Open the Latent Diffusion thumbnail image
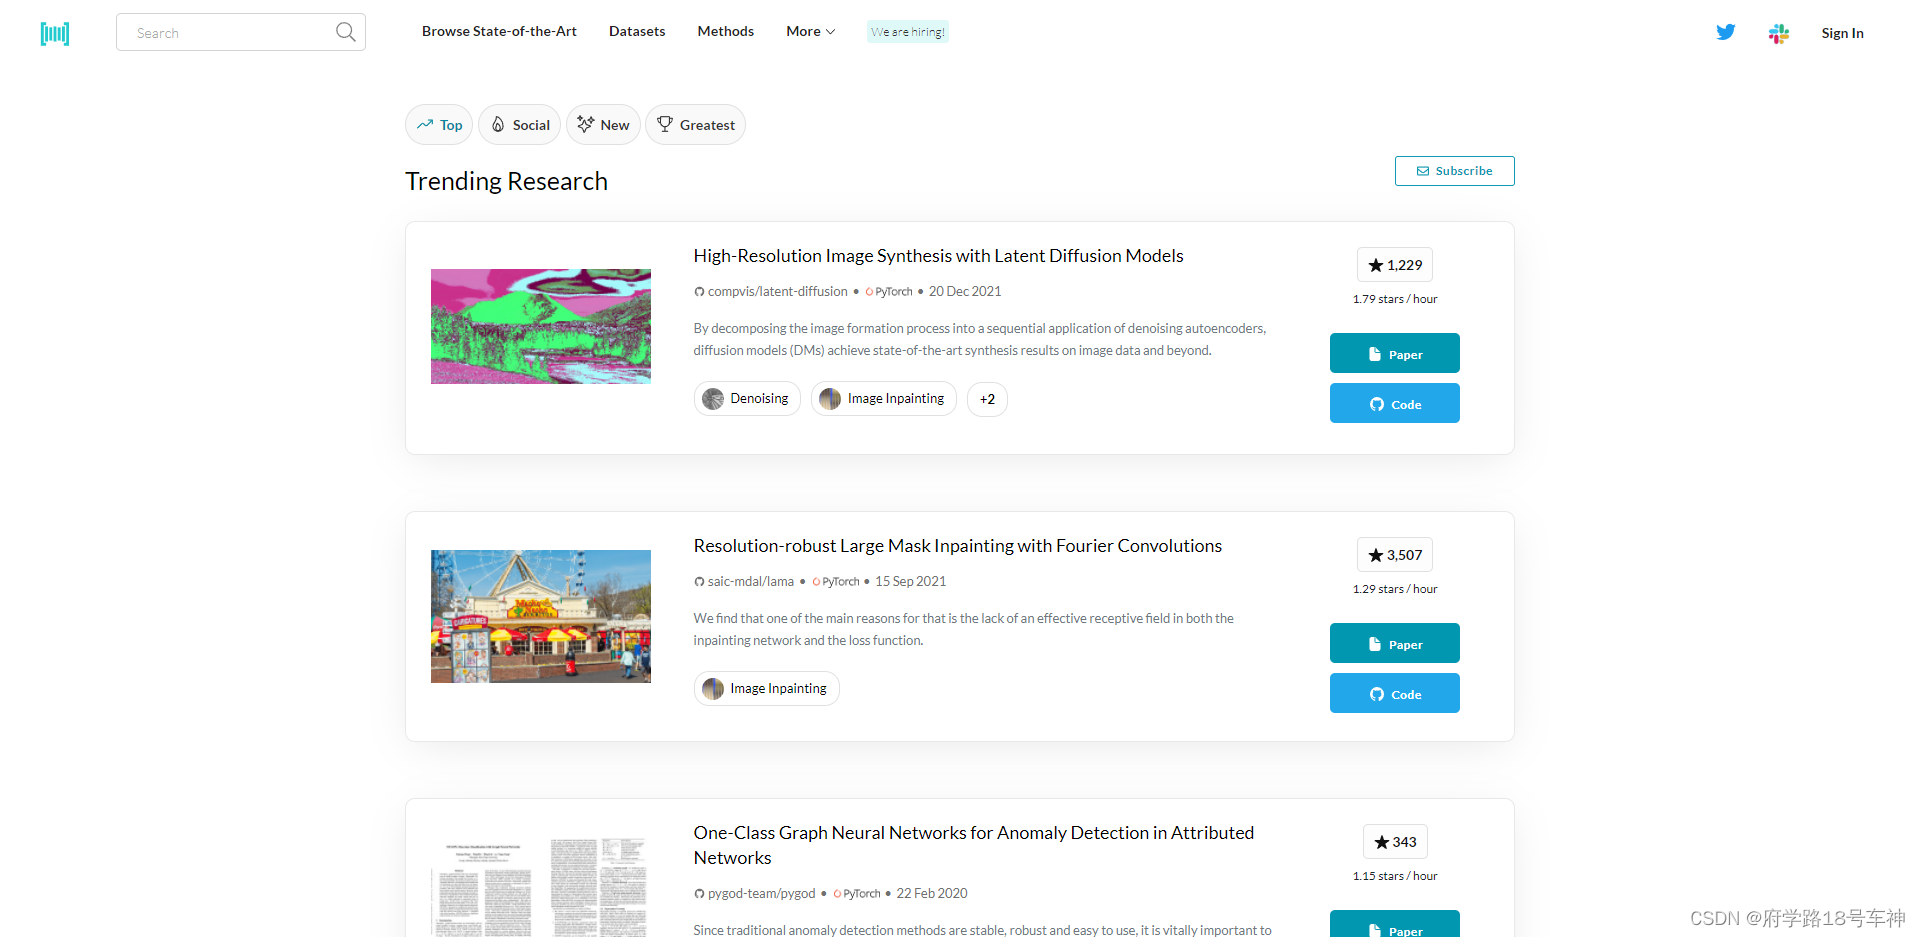Viewport: 1920px width, 937px height. pyautogui.click(x=541, y=326)
